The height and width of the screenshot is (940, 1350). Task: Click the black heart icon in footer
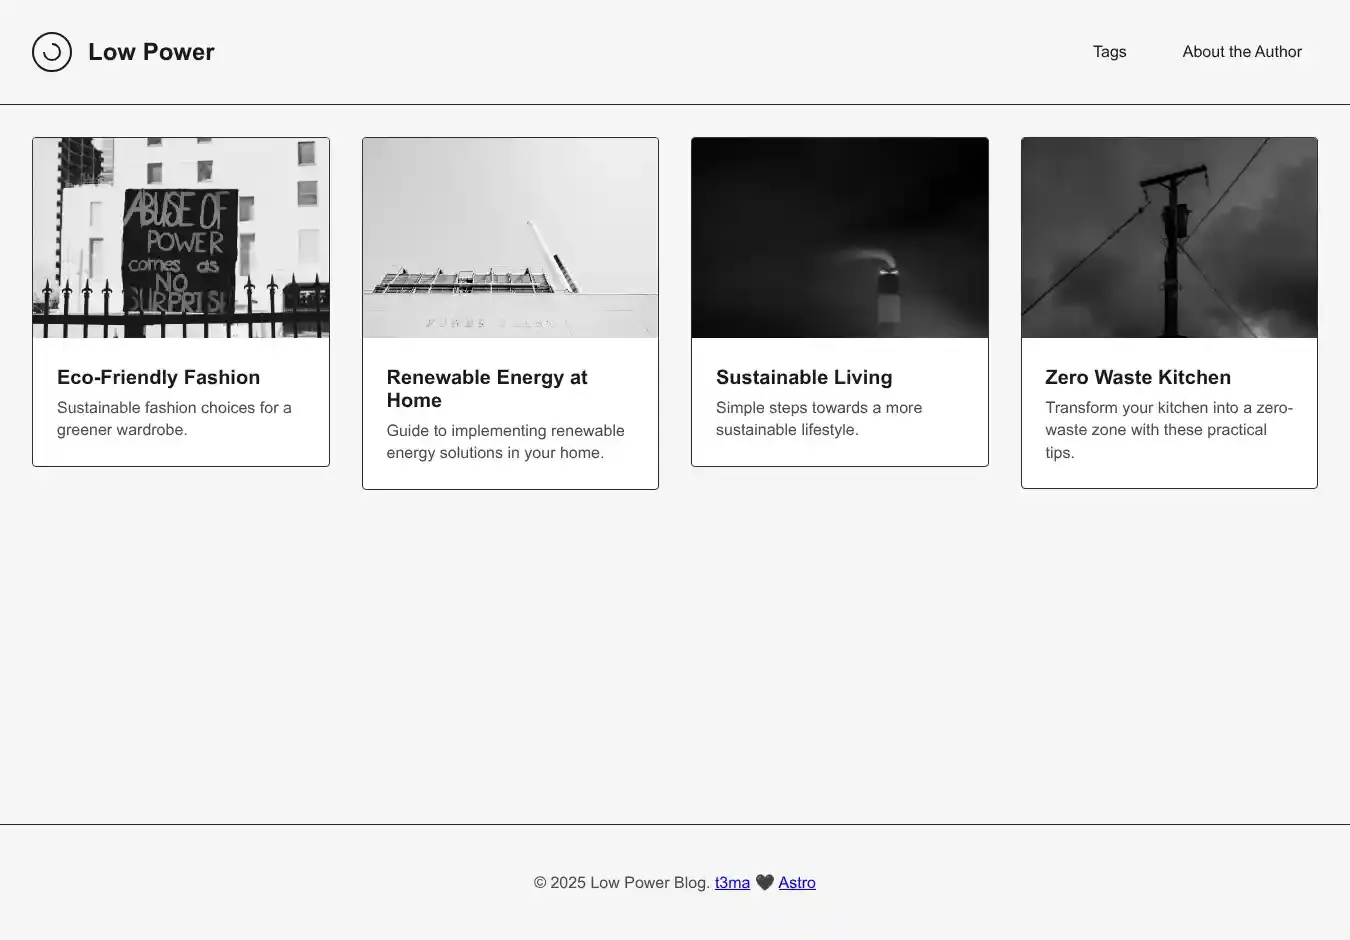pyautogui.click(x=764, y=882)
